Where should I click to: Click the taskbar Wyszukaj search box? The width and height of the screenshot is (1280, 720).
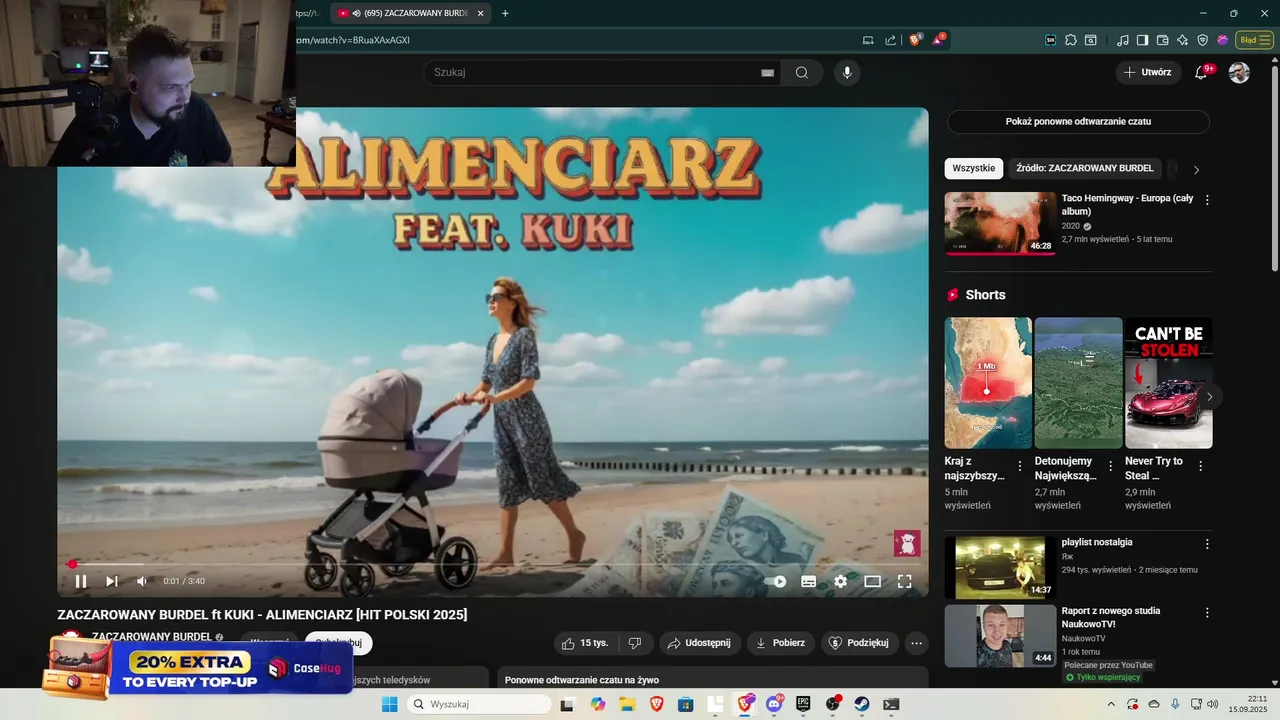479,704
